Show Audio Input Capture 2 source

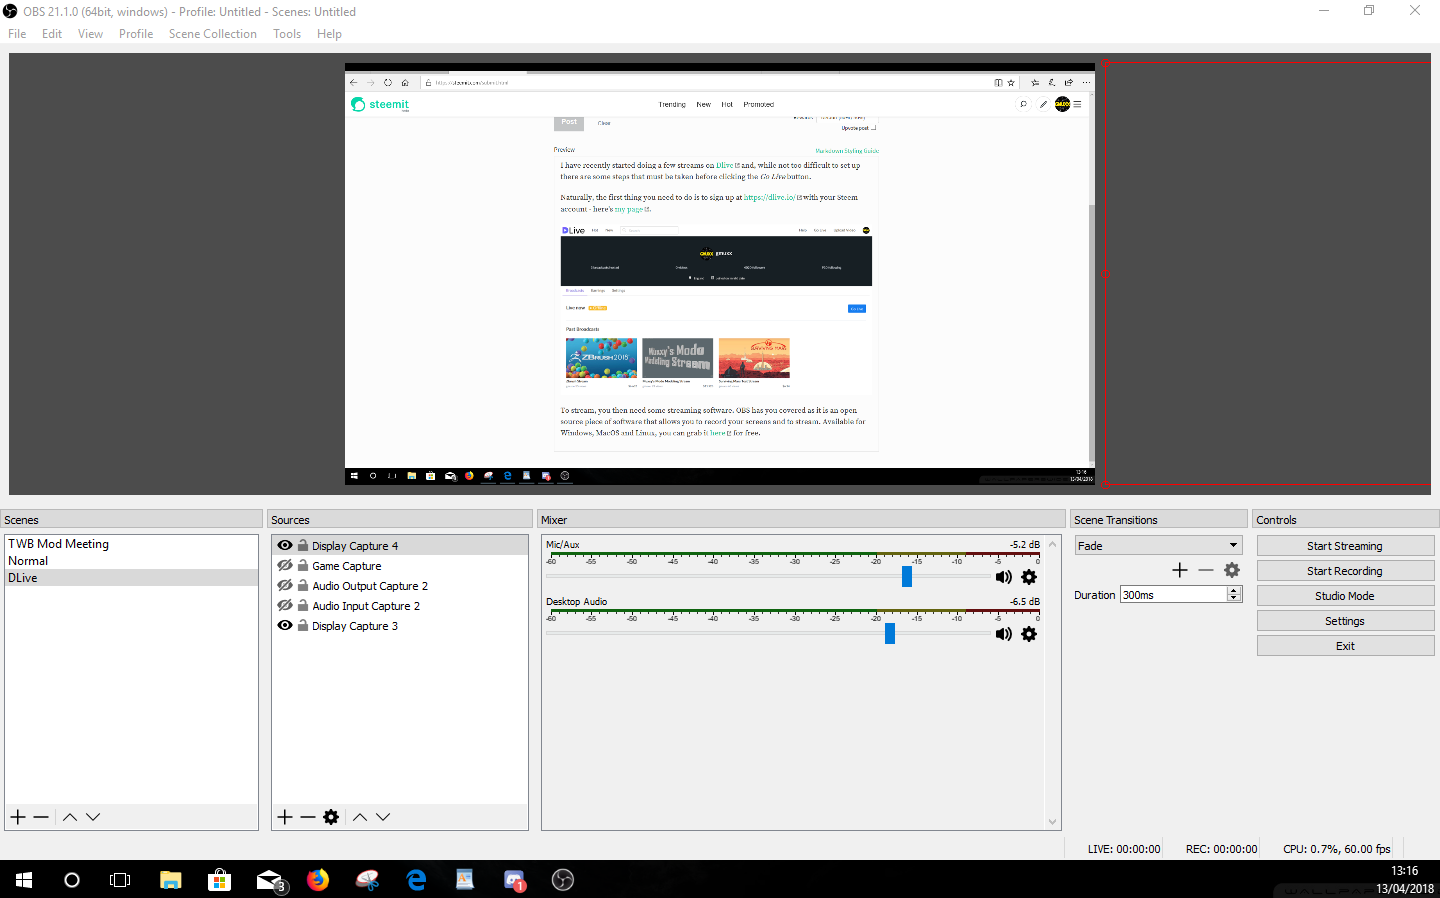click(285, 605)
